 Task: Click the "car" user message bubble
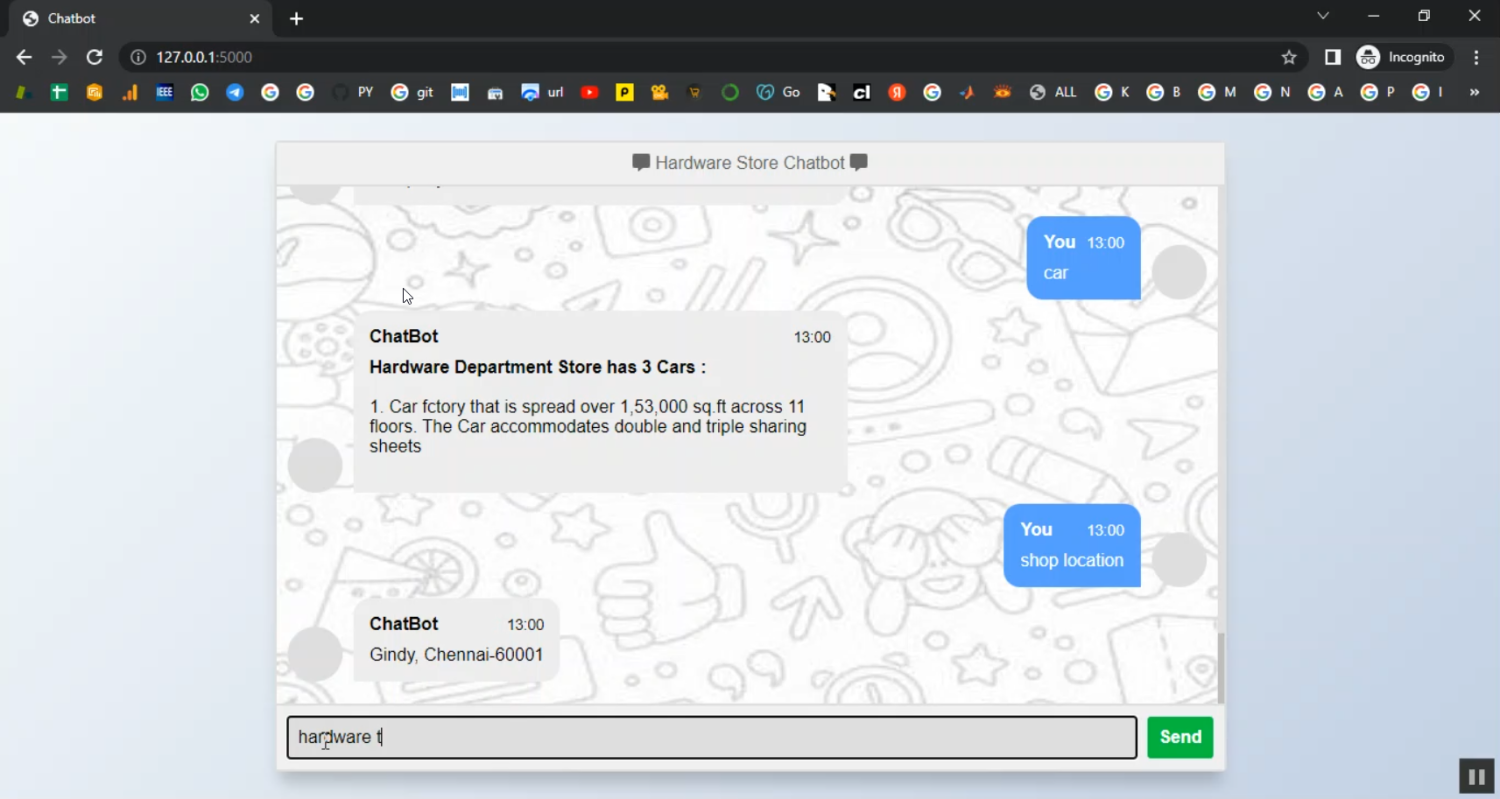click(1083, 258)
